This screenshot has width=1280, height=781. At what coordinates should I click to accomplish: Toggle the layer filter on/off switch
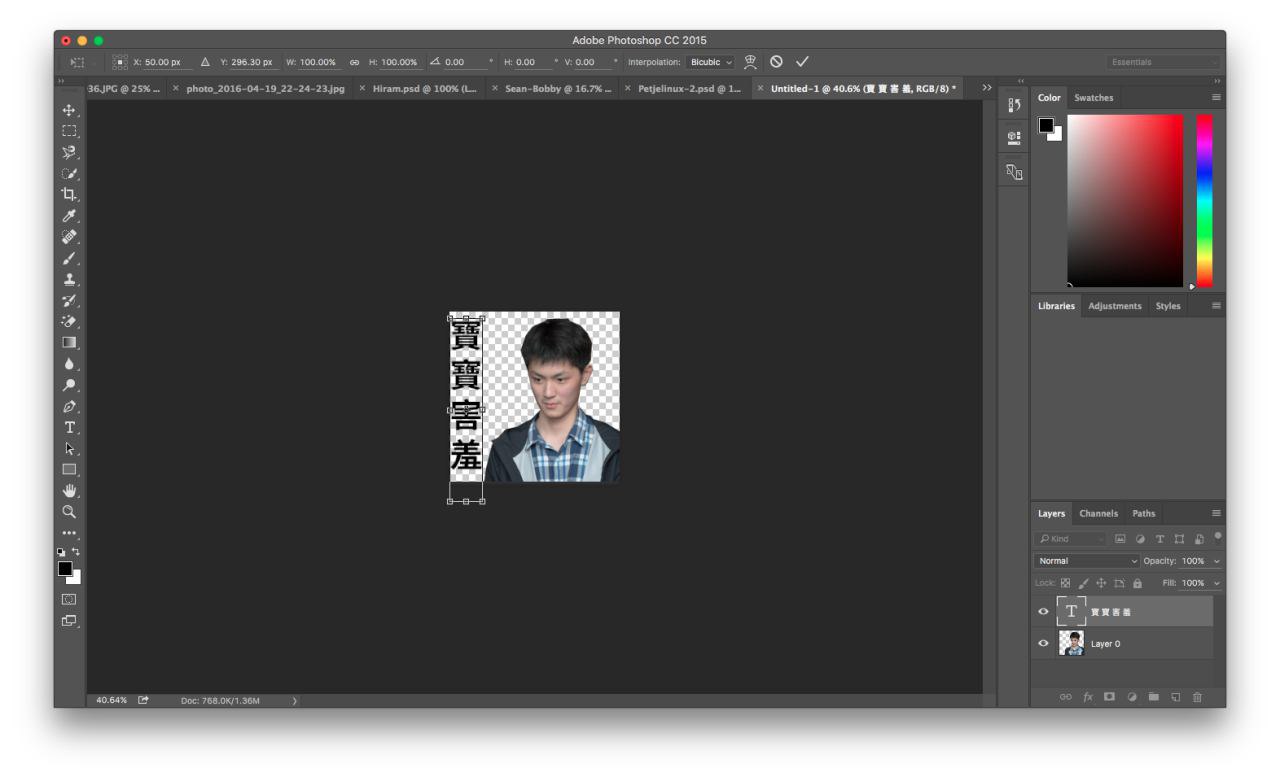[x=1217, y=537]
